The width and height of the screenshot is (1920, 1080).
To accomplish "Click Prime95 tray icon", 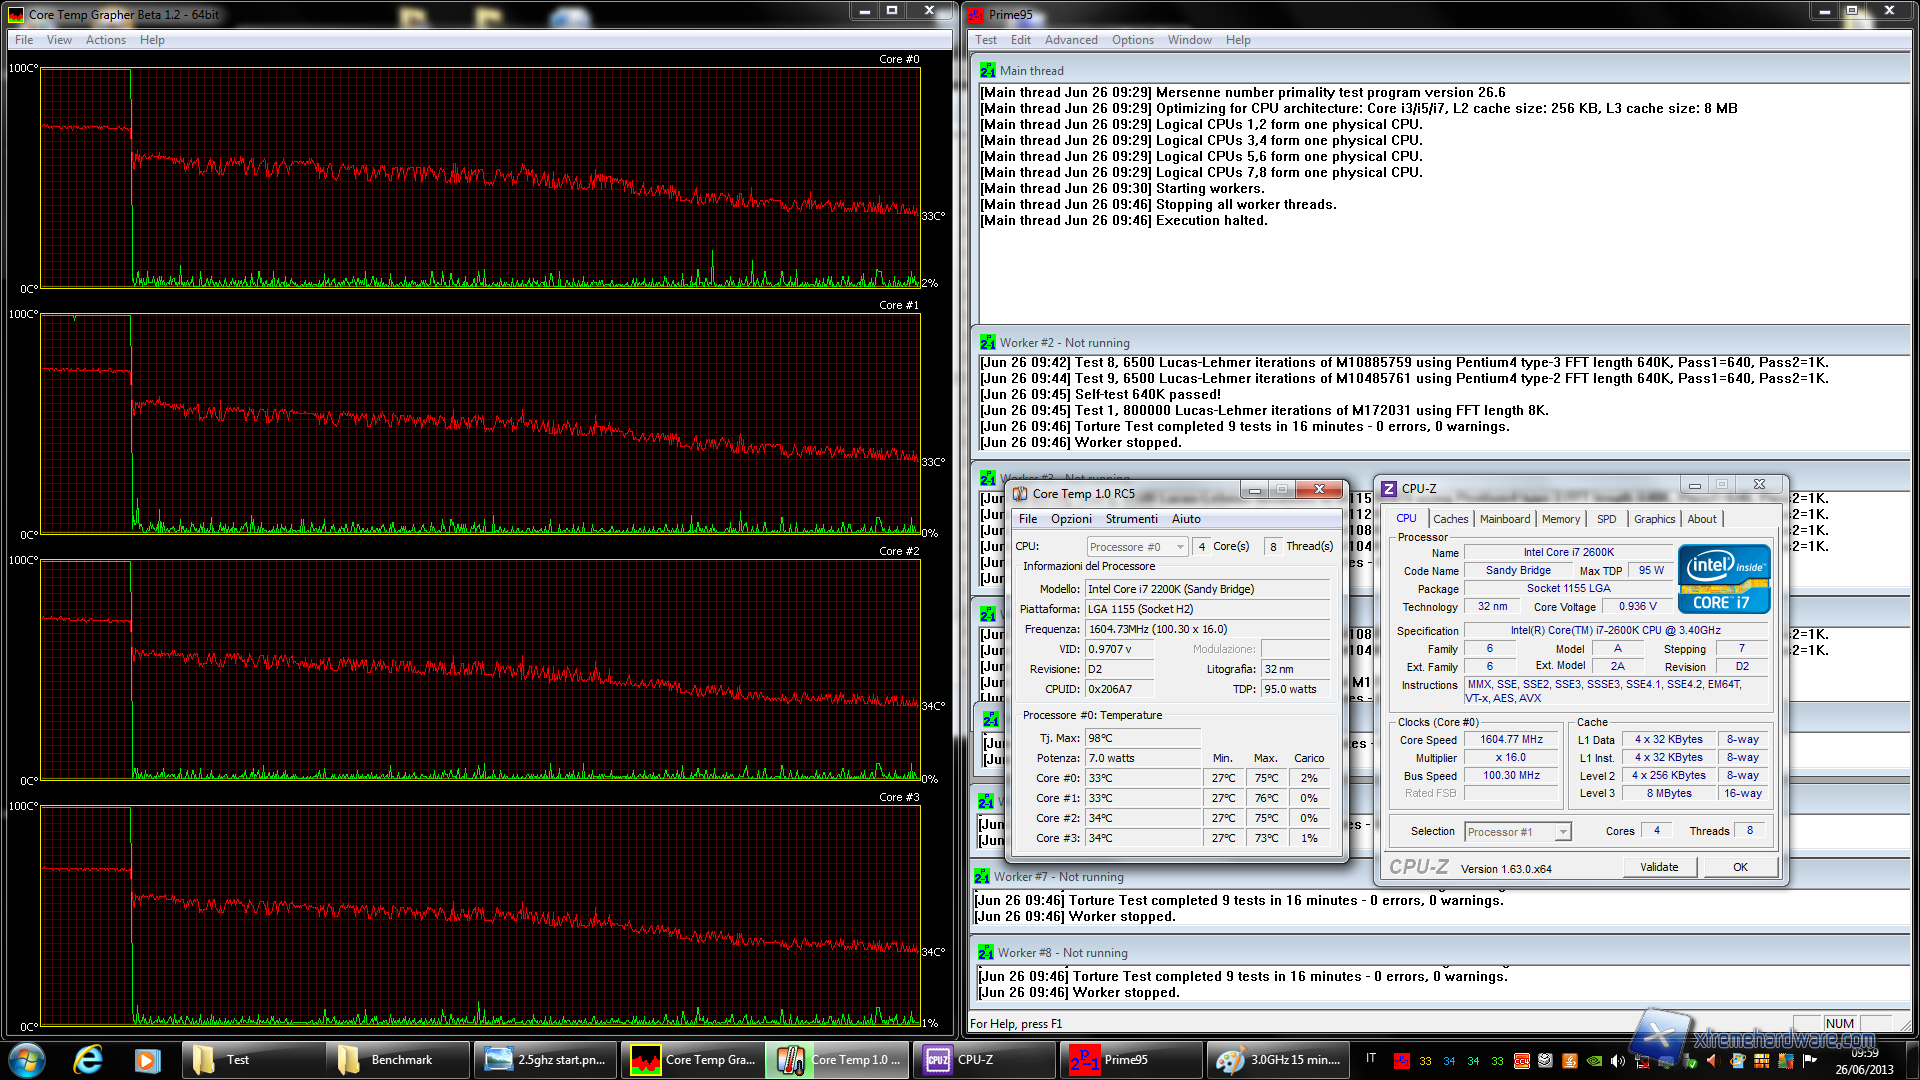I will click(1402, 1061).
